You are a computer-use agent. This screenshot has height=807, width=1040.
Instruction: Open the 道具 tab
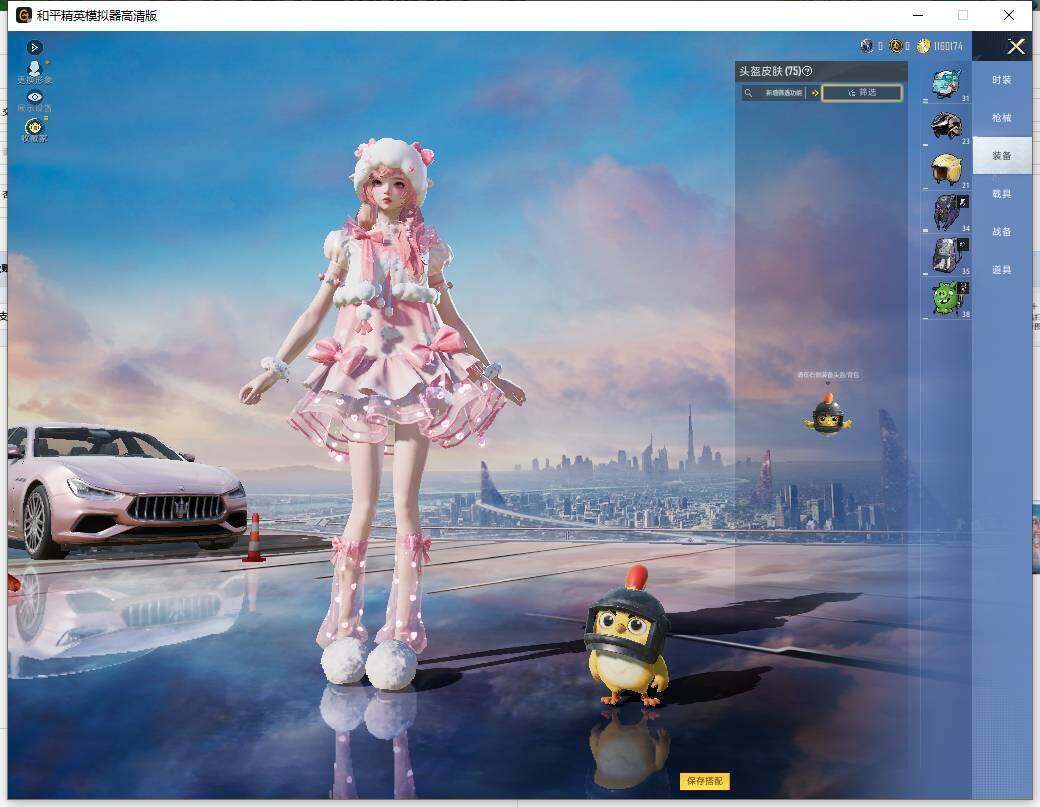pos(1002,270)
